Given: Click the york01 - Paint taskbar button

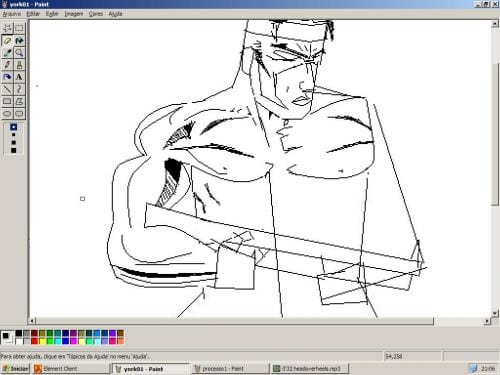Looking at the screenshot, I should 151,369.
